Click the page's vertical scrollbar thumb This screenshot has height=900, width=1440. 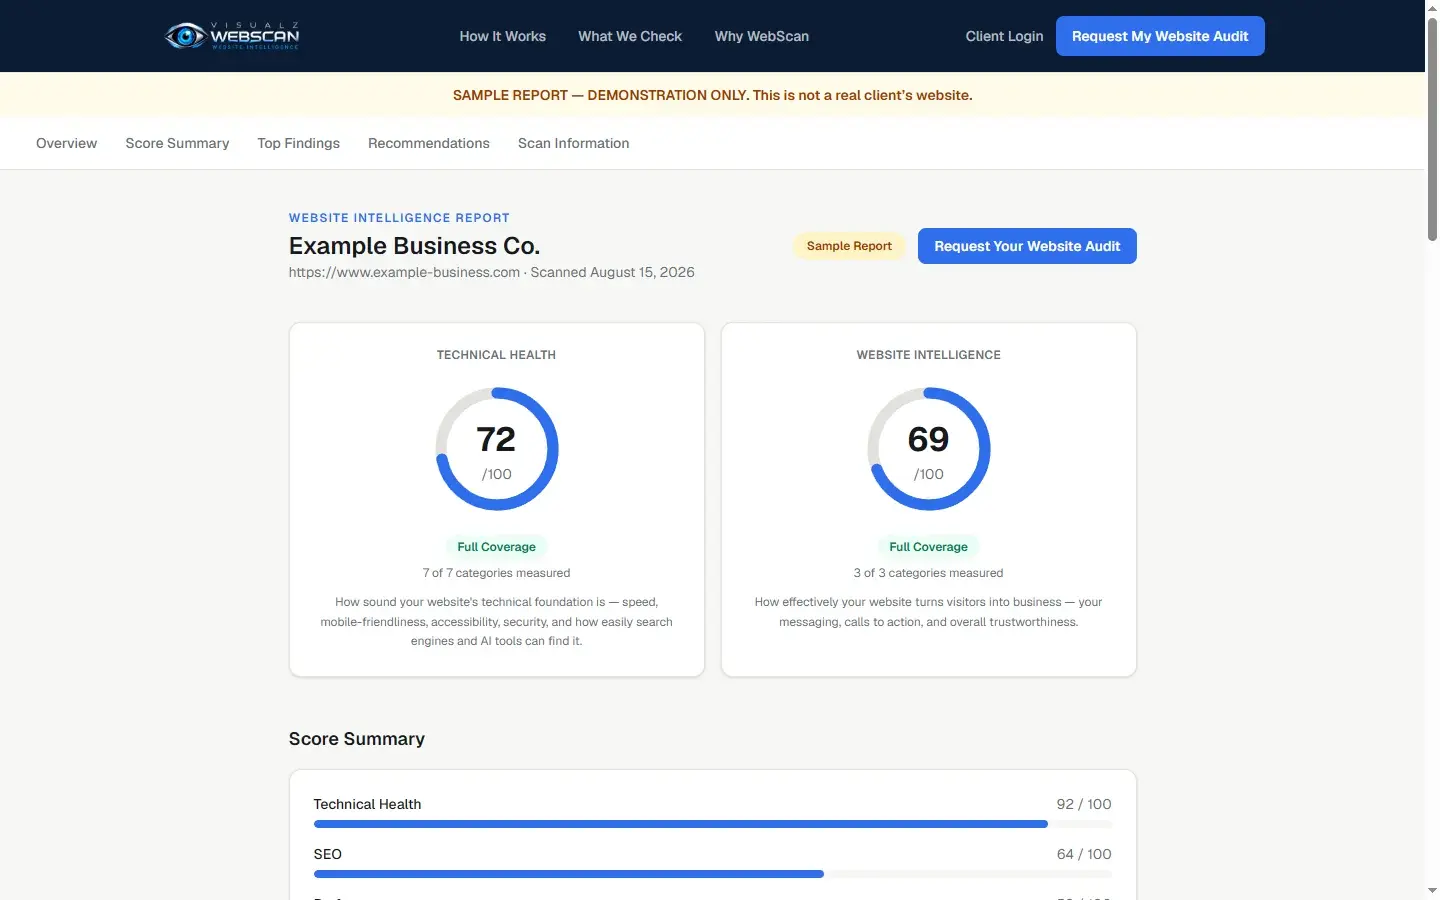[x=1432, y=128]
